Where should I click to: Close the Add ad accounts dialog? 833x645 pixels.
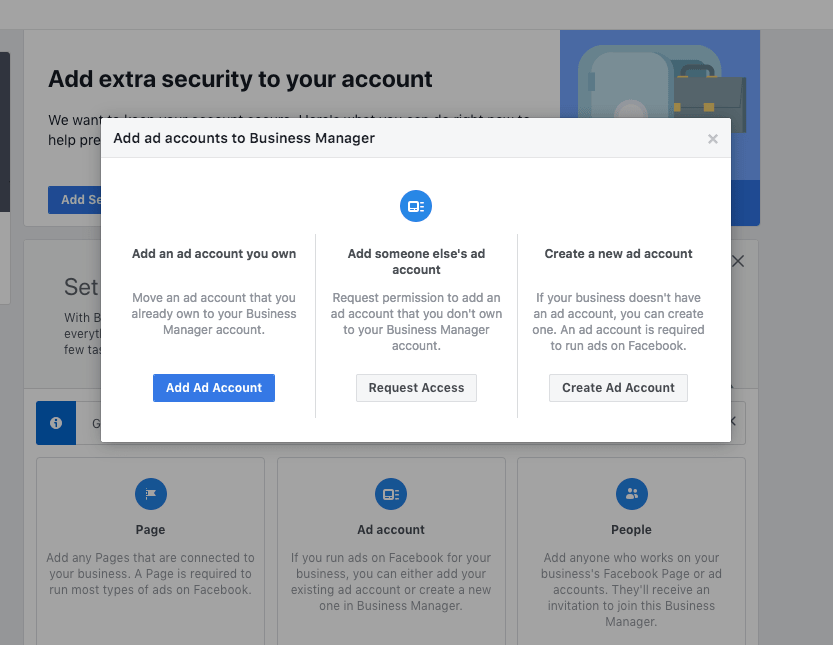712,139
